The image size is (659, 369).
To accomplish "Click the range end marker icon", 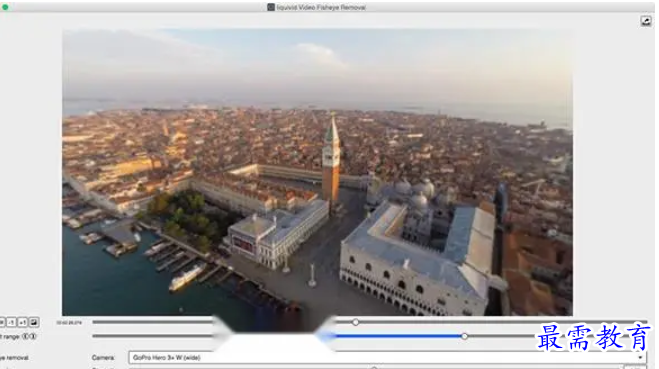I will point(33,336).
